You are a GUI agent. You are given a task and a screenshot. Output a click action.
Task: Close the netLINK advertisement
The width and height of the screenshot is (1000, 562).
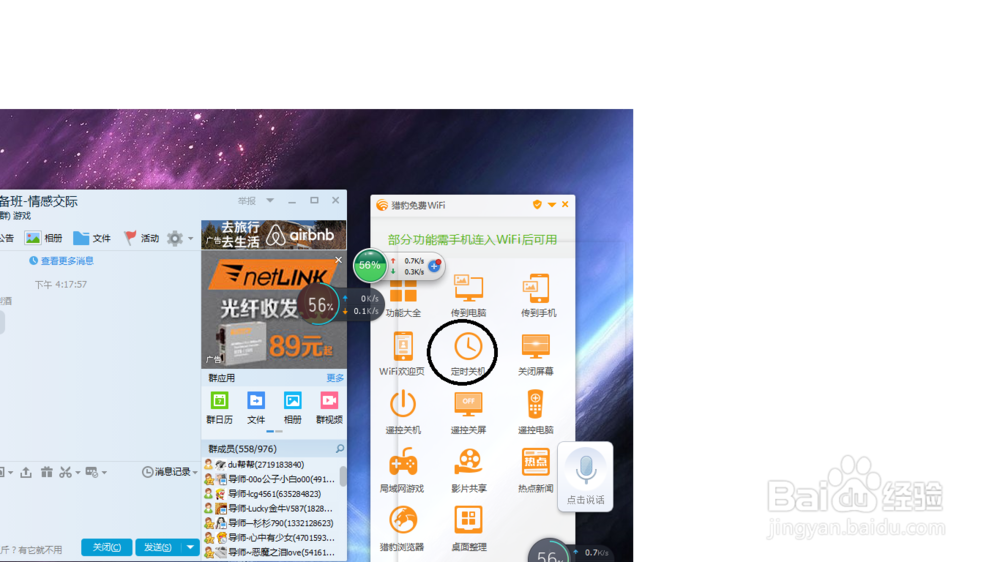tap(339, 260)
